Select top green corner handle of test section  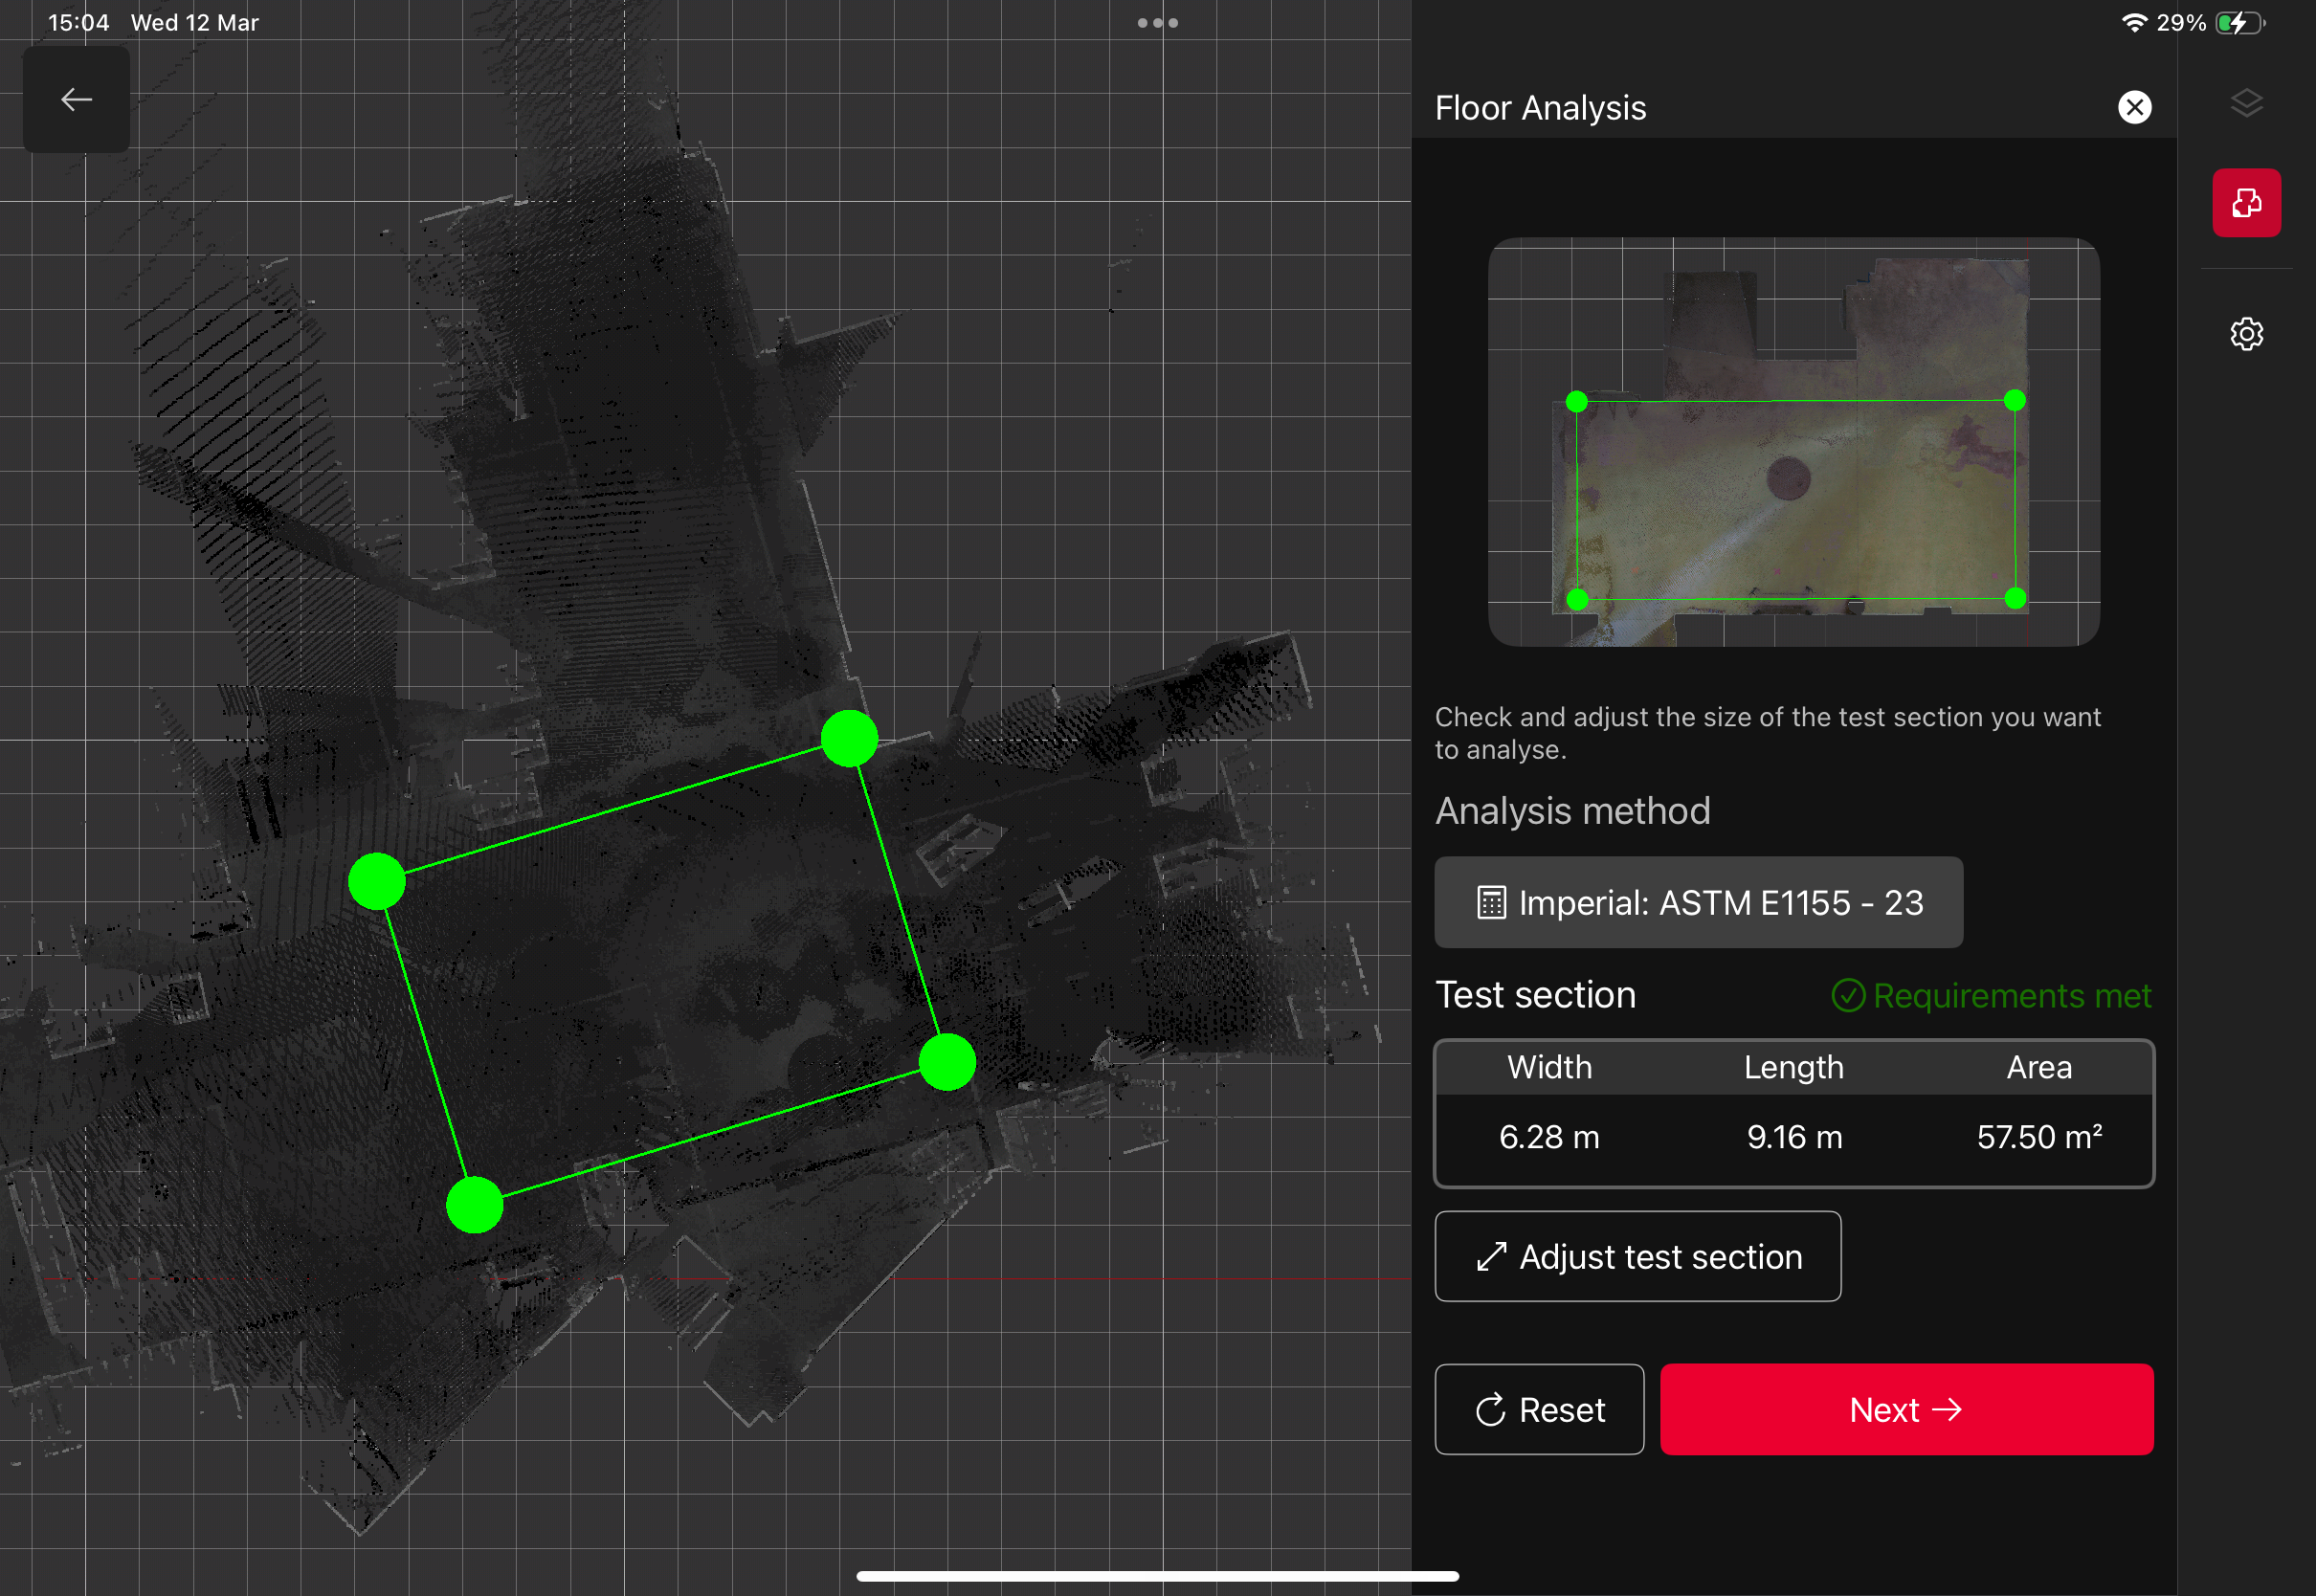tap(849, 739)
